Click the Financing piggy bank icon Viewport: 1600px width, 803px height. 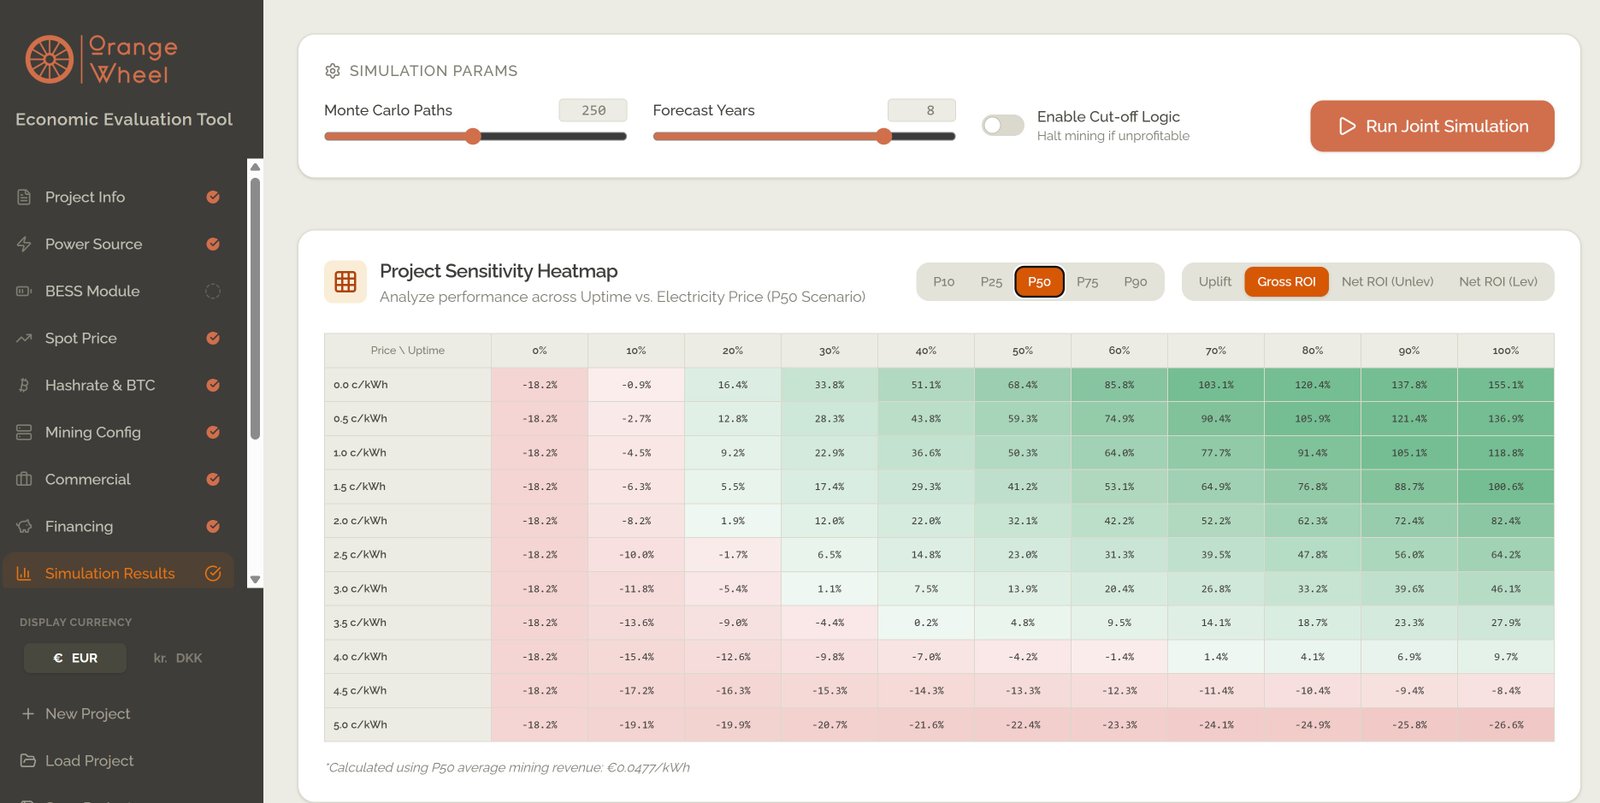point(24,526)
